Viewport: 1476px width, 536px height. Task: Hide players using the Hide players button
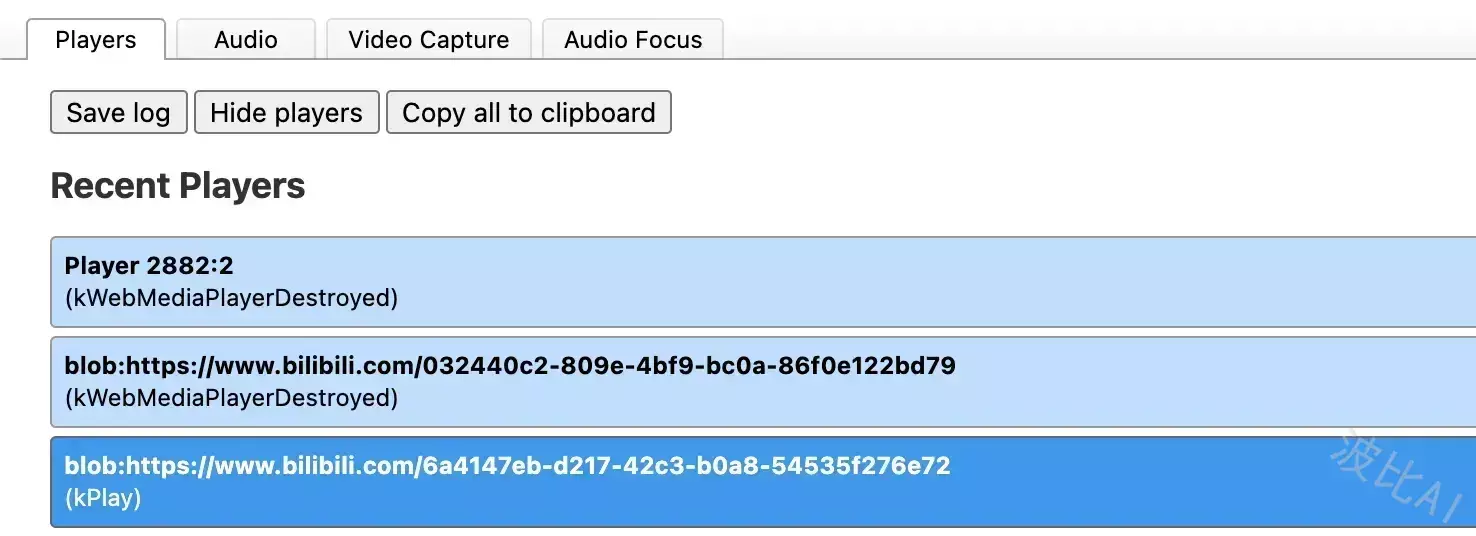(x=287, y=113)
